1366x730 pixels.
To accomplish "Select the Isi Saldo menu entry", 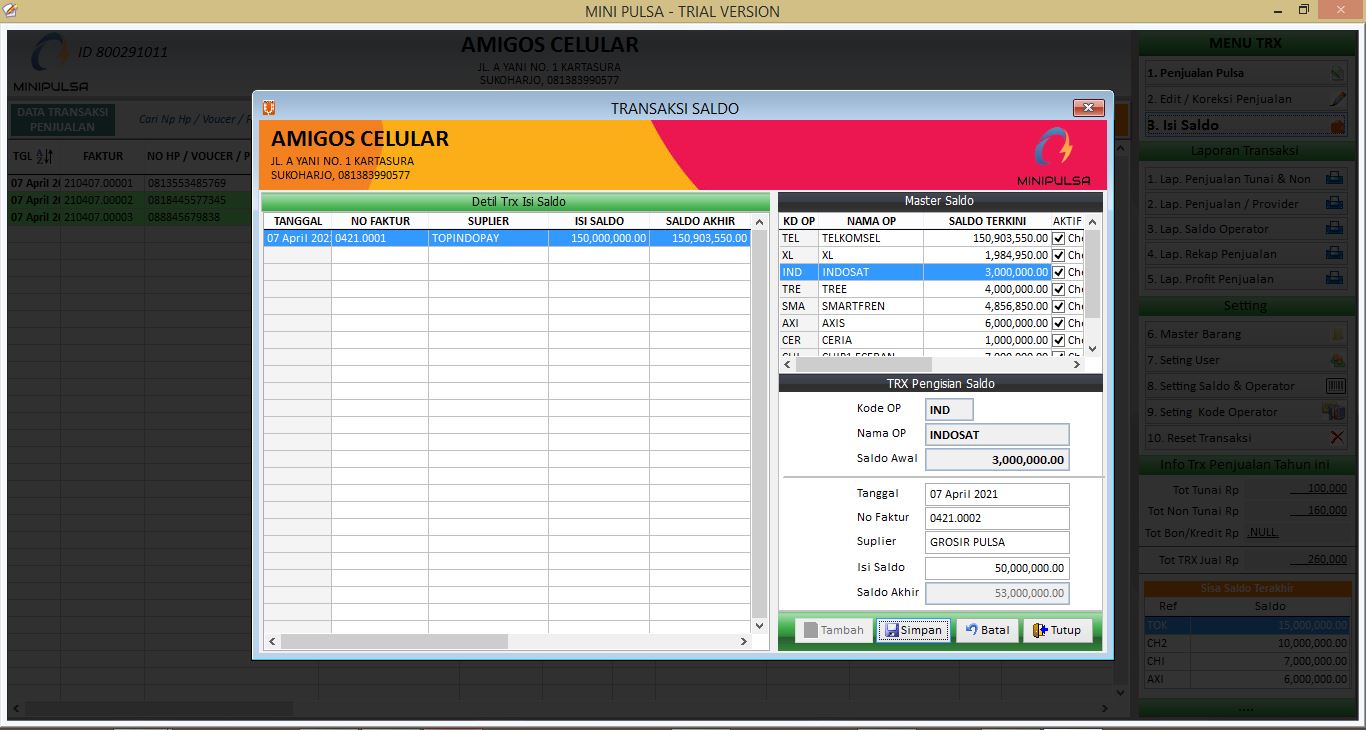I will point(1245,125).
